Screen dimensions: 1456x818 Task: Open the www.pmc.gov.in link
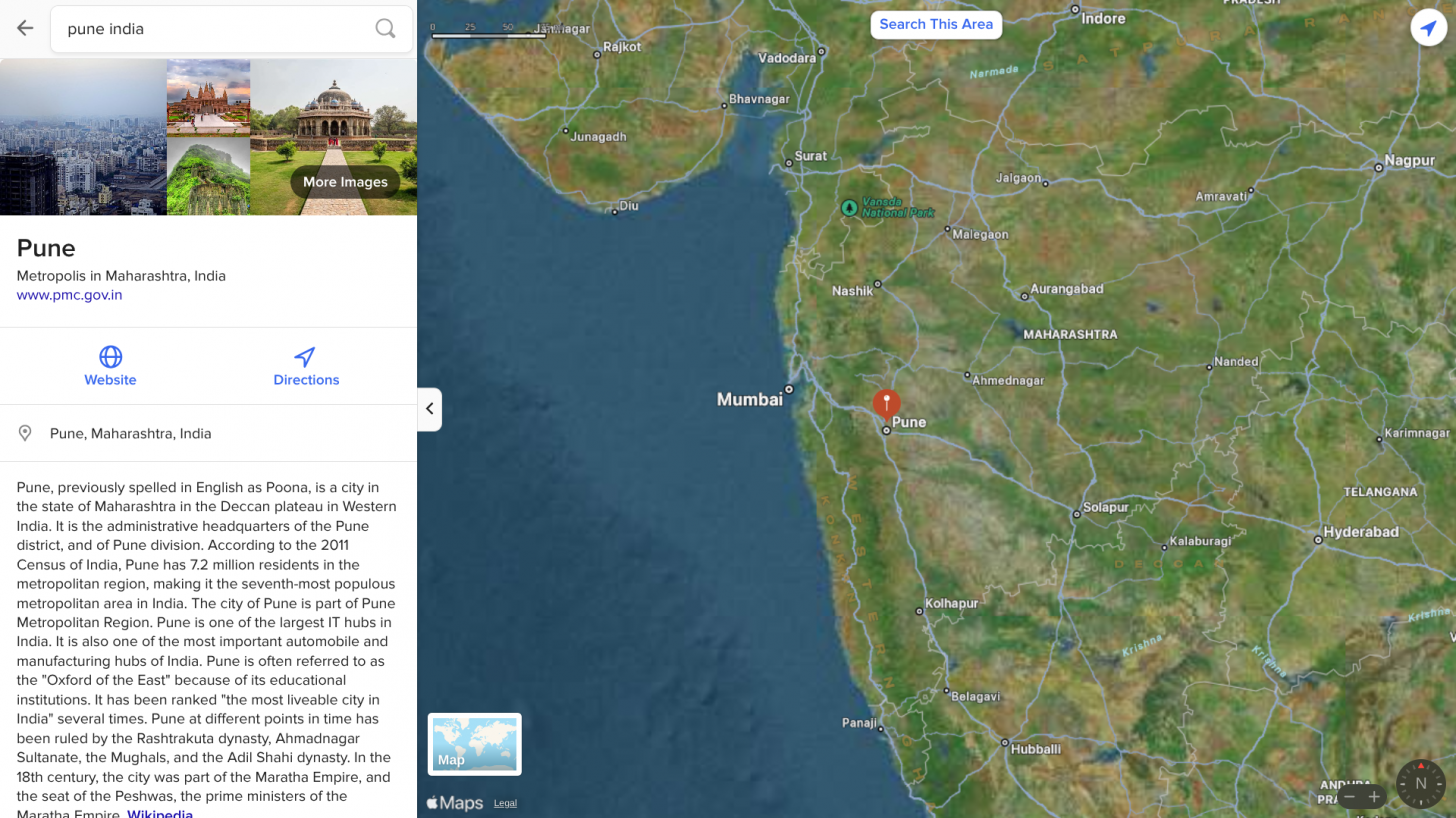[69, 295]
